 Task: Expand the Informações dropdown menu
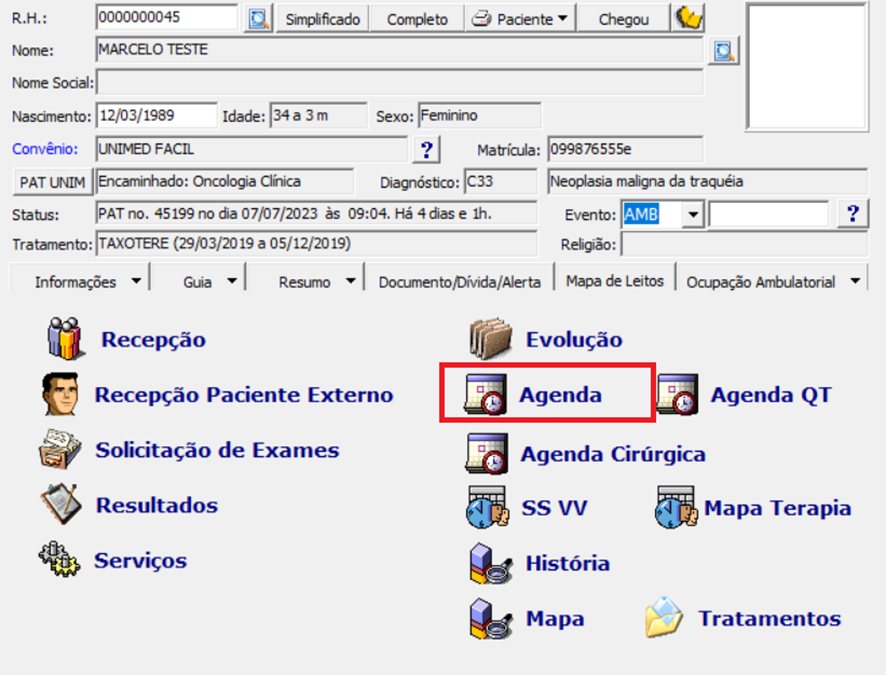click(136, 281)
